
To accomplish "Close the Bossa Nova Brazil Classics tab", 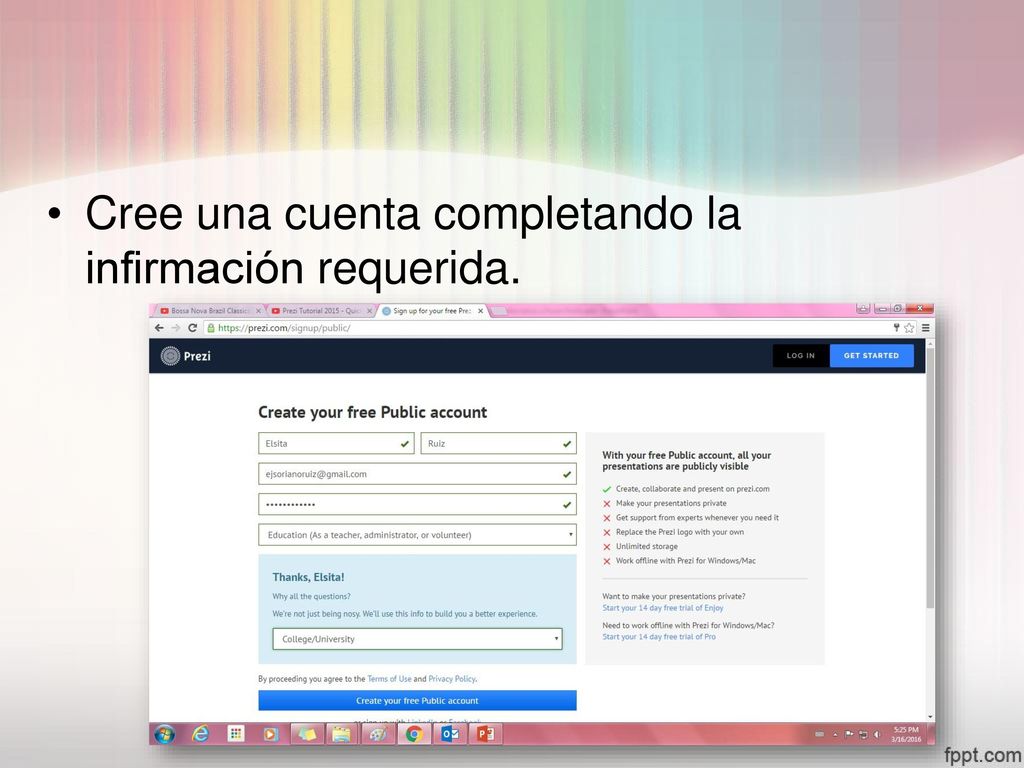I will click(x=259, y=312).
